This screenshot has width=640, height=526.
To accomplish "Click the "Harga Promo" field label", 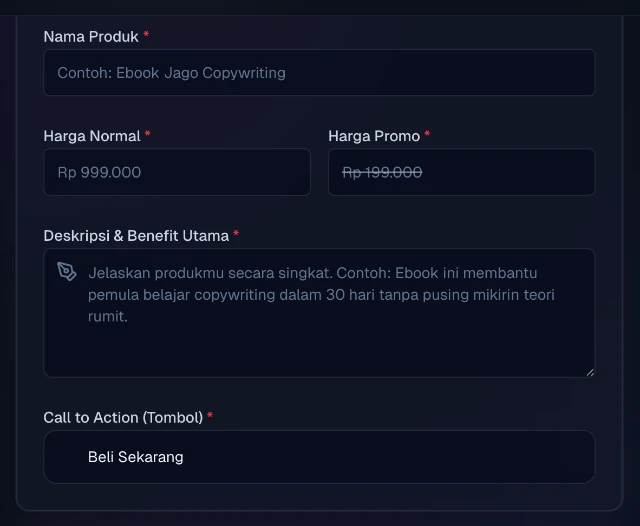I will pyautogui.click(x=374, y=136).
